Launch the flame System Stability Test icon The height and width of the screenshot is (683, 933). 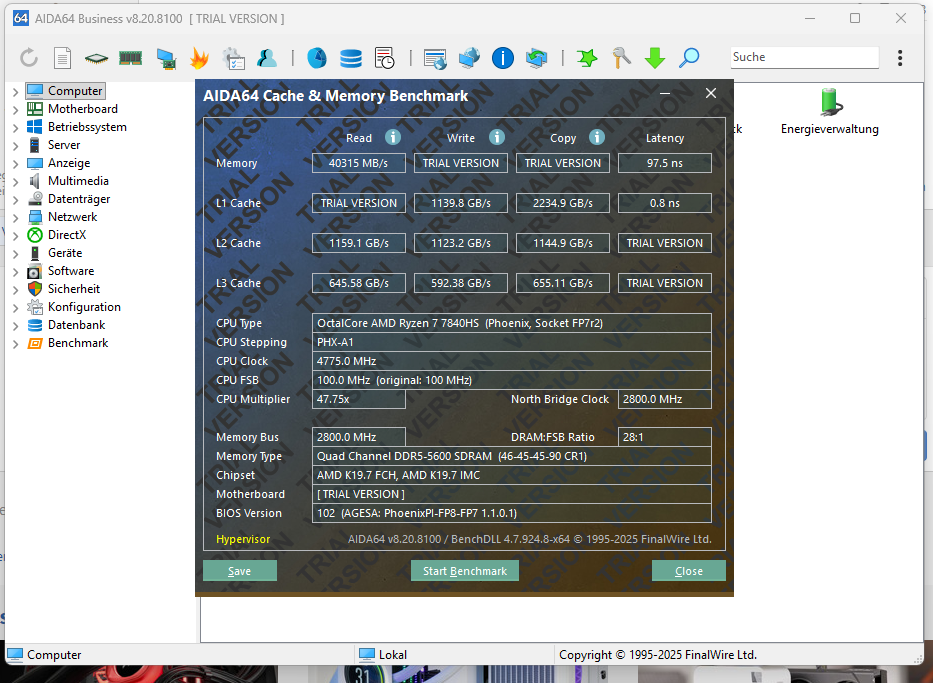[x=199, y=58]
